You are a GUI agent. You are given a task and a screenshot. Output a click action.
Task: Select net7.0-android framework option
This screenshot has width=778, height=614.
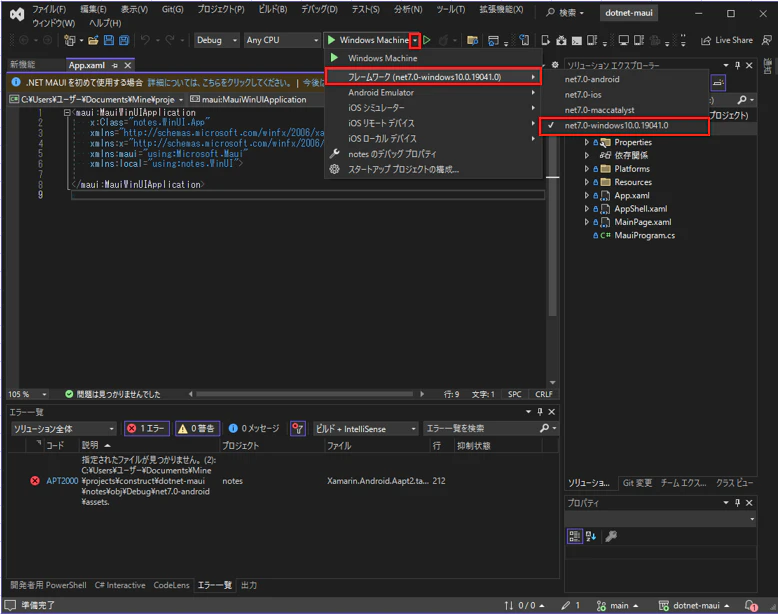point(624,79)
